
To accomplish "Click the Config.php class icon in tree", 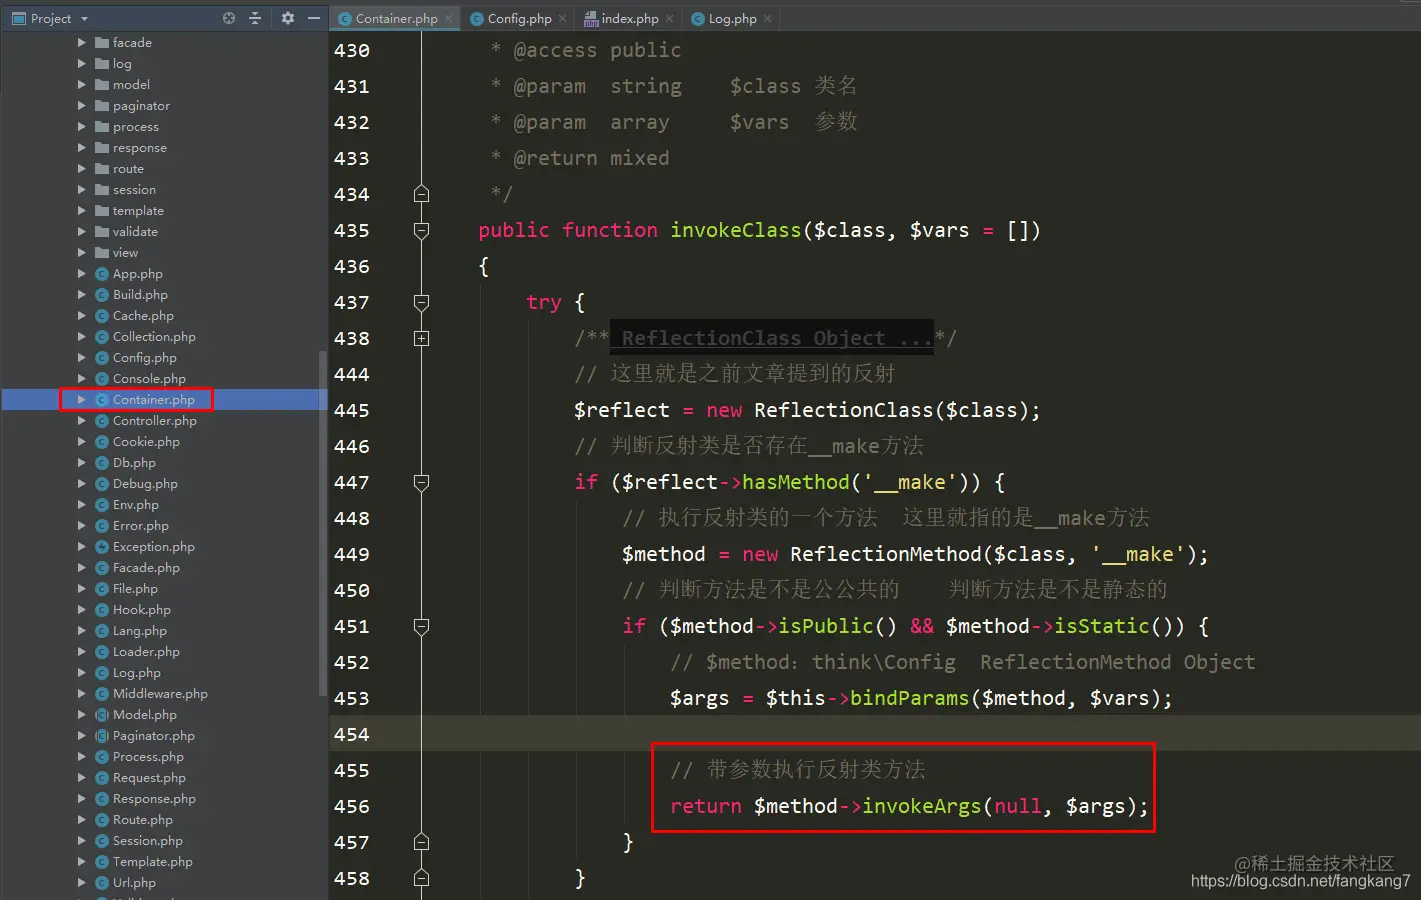I will tap(102, 357).
